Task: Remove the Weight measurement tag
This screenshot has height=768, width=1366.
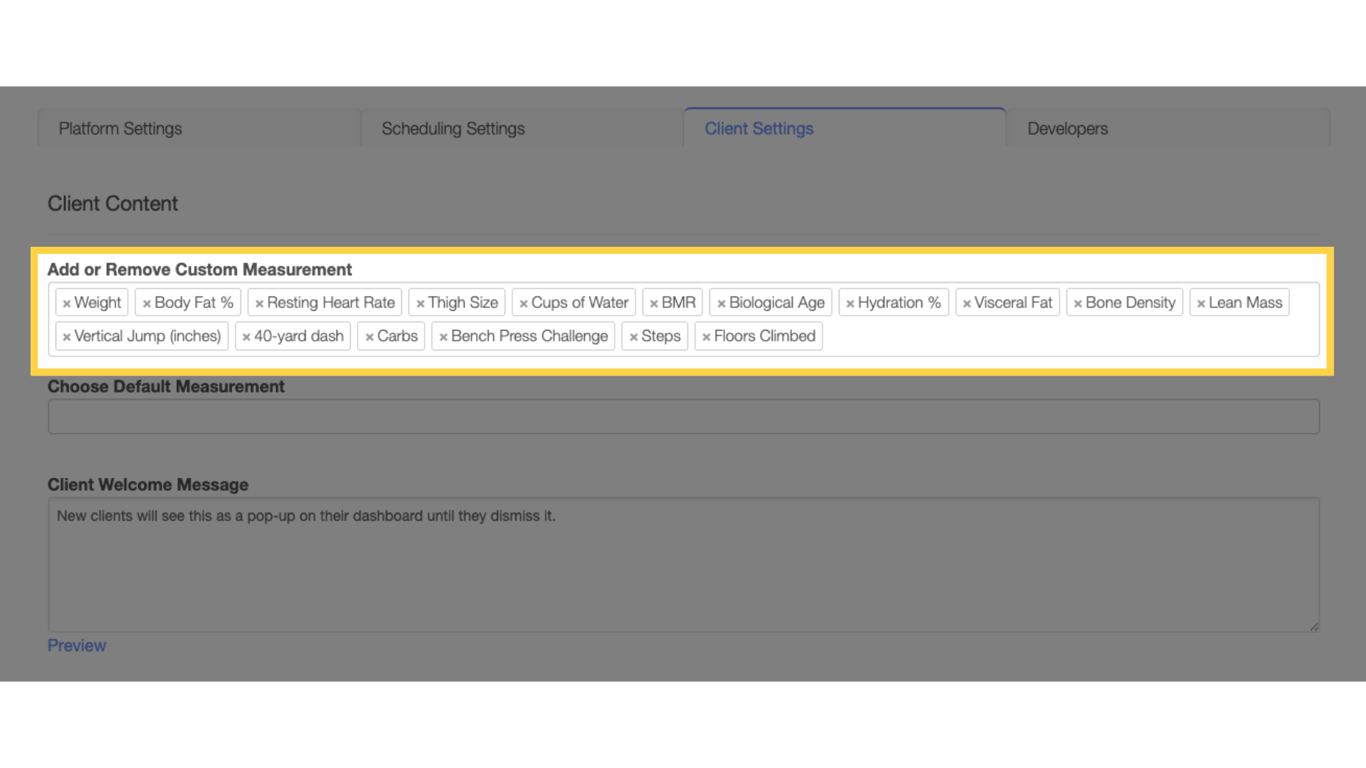Action: pyautogui.click(x=65, y=302)
